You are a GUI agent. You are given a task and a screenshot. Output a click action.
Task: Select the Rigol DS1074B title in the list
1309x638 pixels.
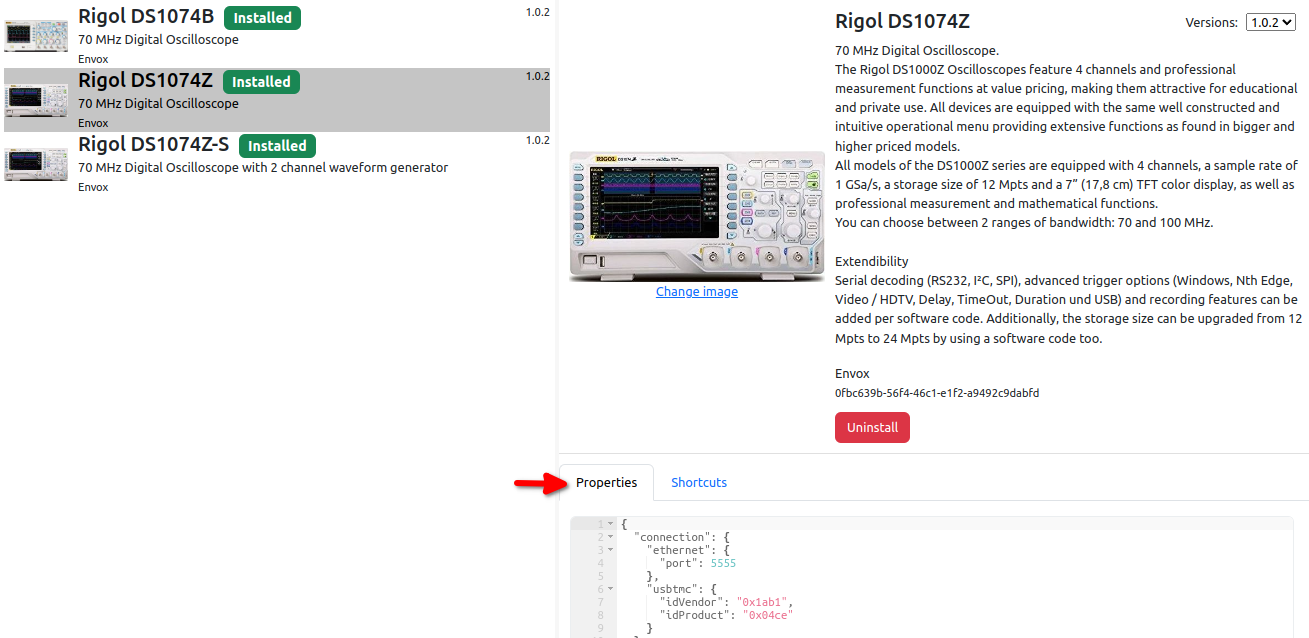pyautogui.click(x=146, y=17)
